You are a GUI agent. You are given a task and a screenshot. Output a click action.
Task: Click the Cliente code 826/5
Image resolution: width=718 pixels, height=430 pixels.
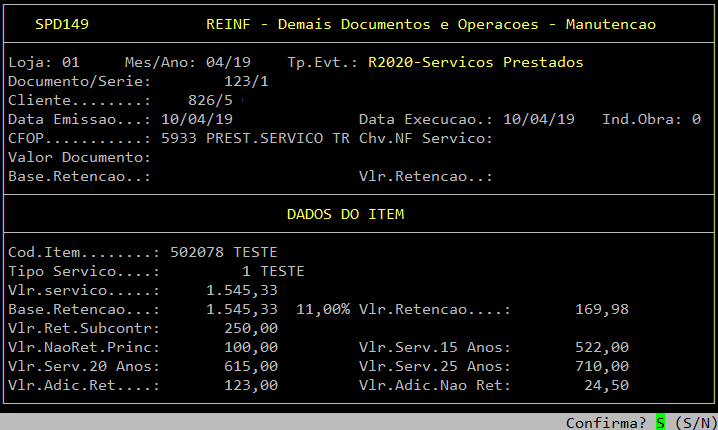coord(211,100)
